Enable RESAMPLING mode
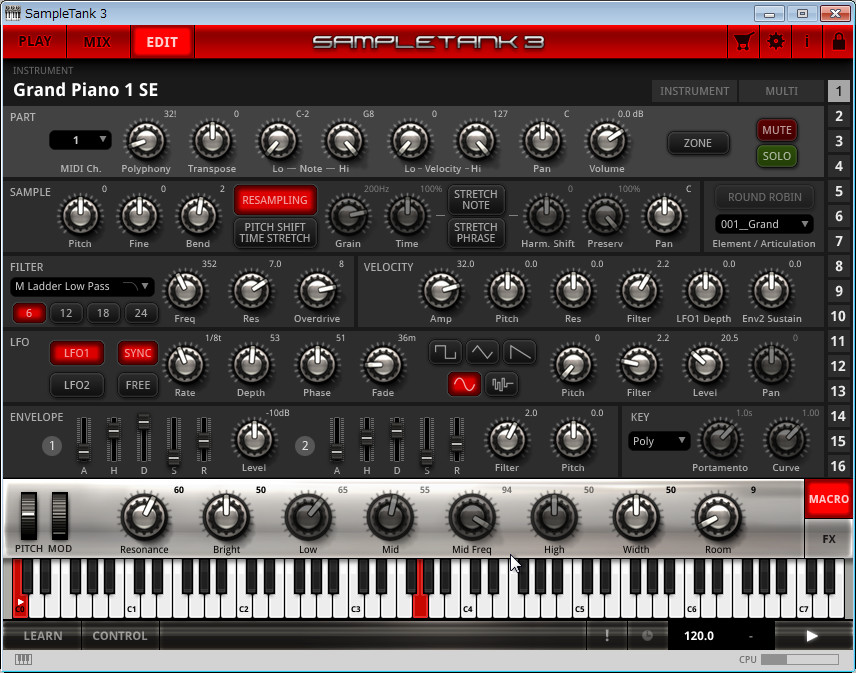 [x=275, y=200]
